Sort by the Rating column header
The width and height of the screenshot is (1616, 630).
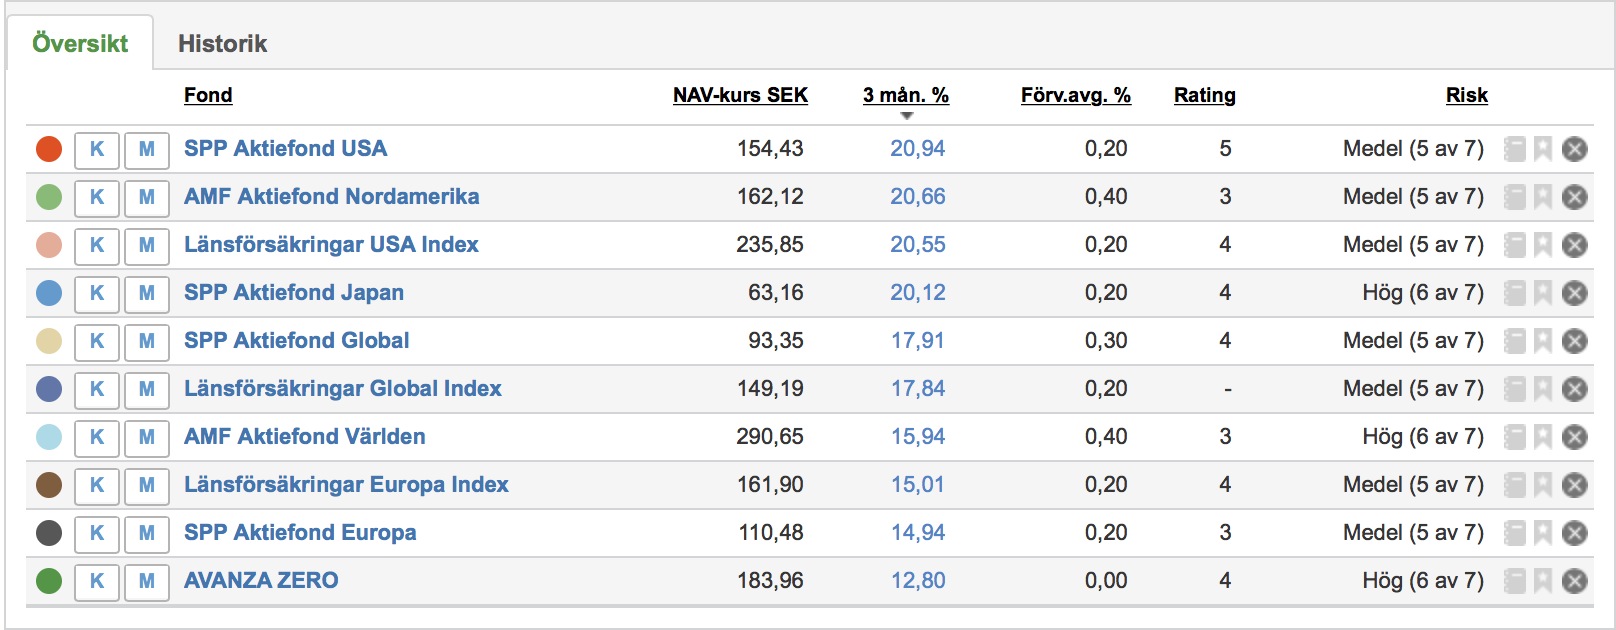[1204, 95]
